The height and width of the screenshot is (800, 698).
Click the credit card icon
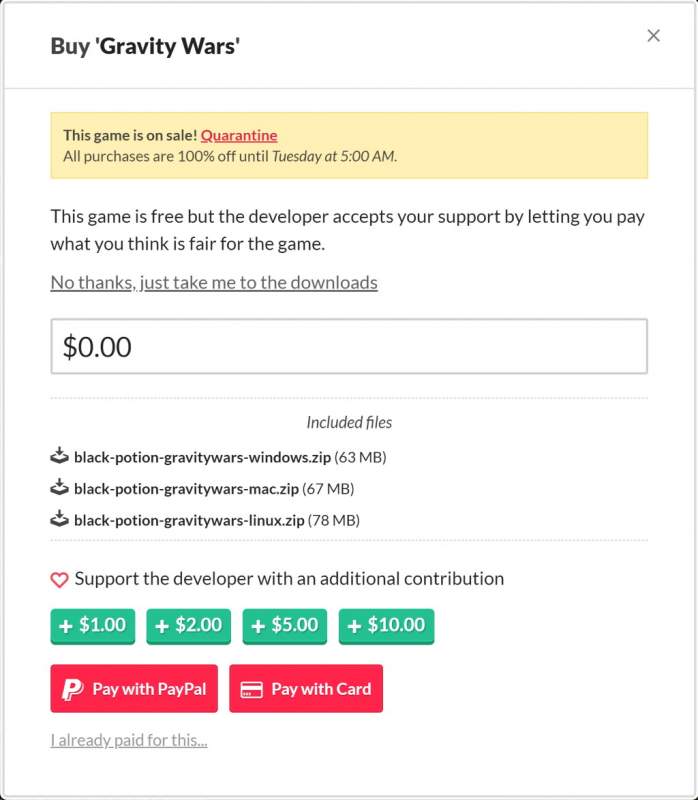(x=252, y=689)
